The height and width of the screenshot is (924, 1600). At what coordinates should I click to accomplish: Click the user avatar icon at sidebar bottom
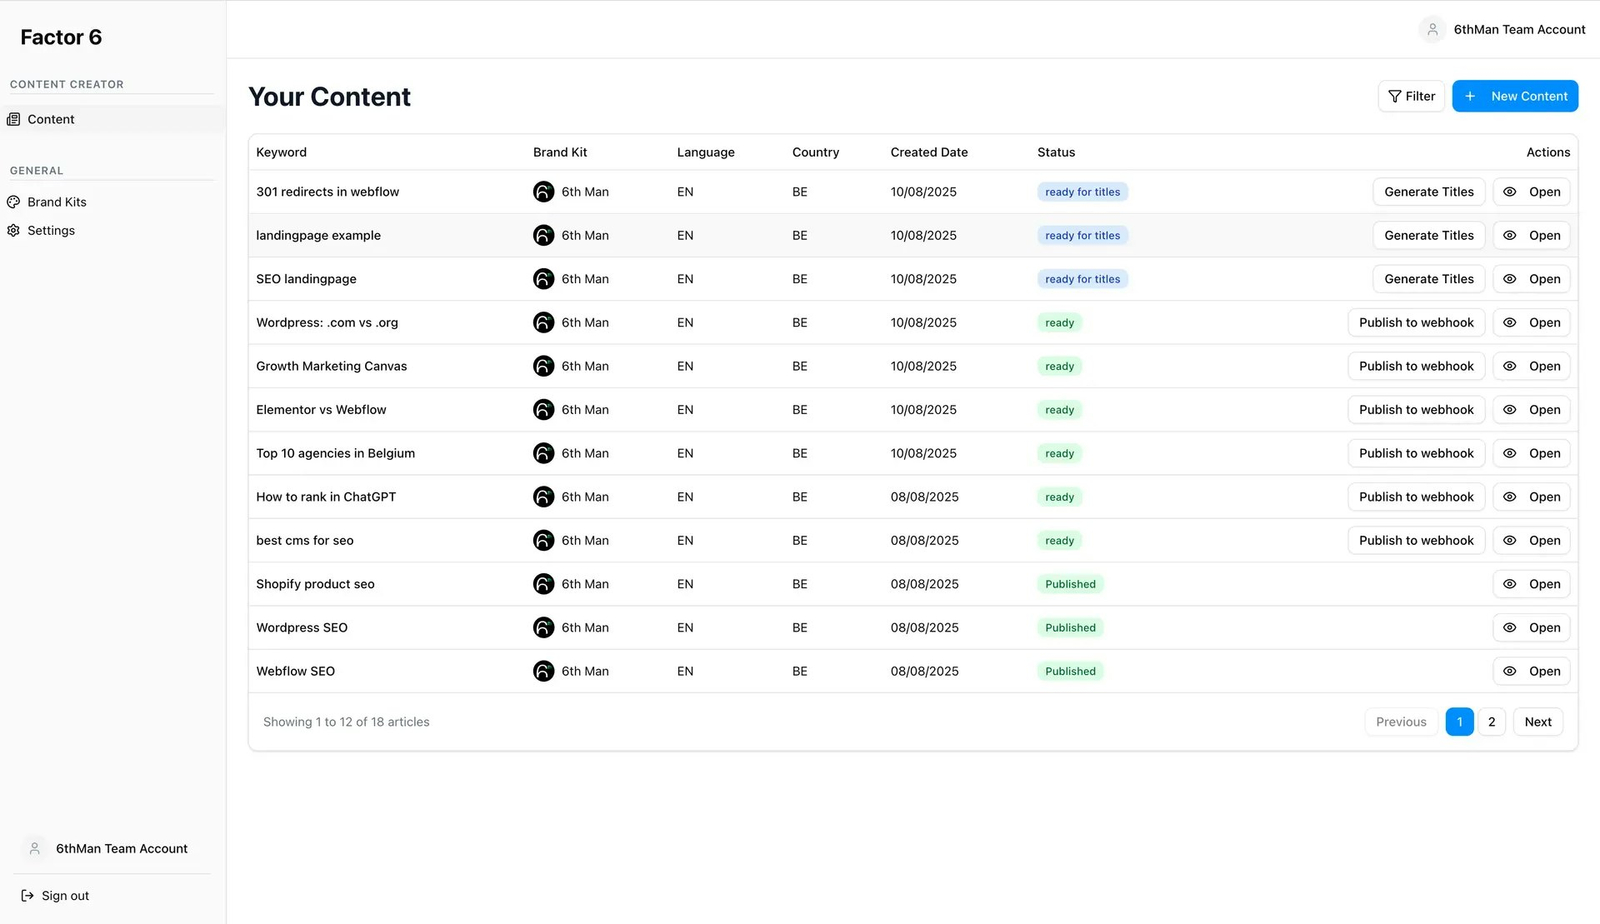click(35, 848)
